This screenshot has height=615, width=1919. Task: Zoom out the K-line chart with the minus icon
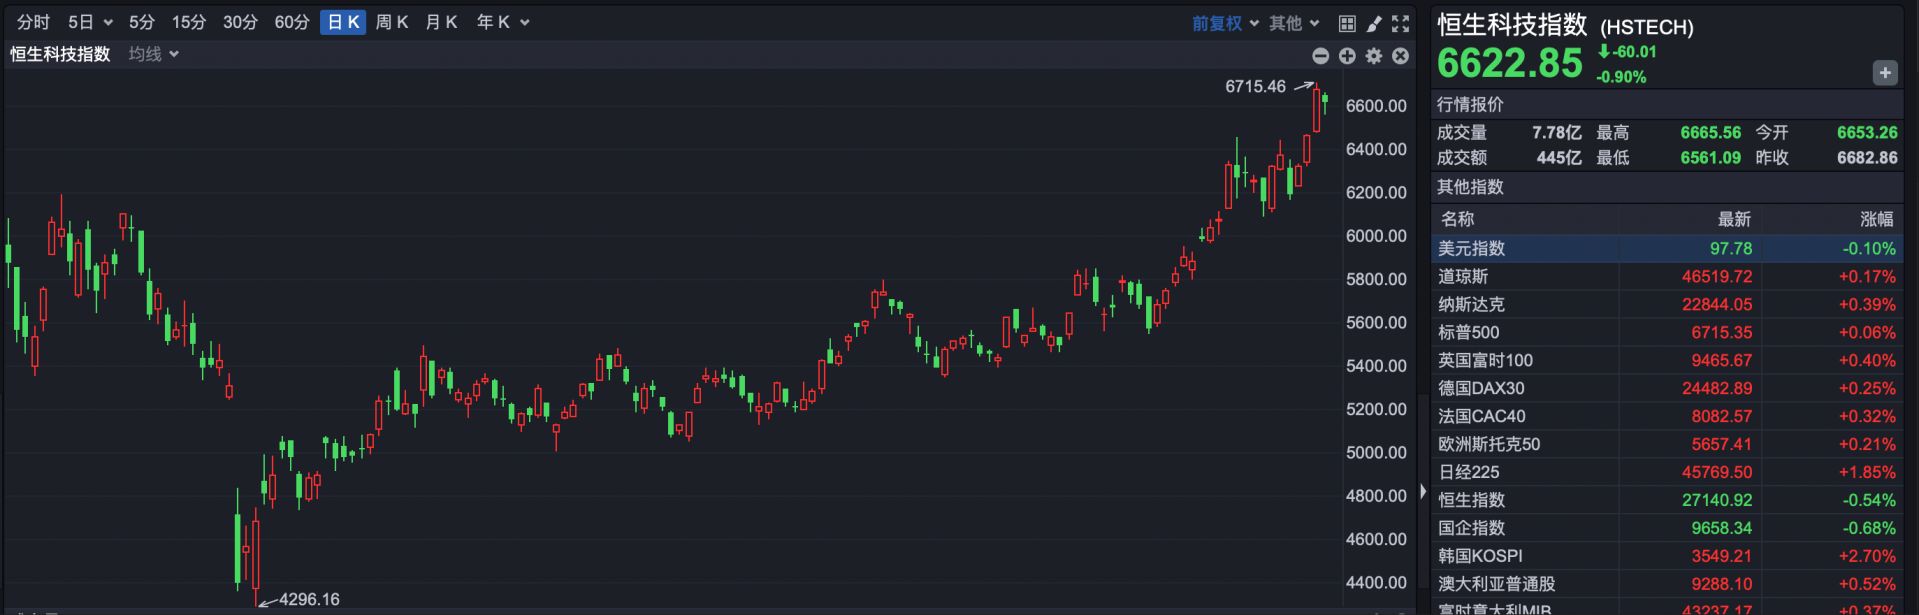[x=1320, y=56]
